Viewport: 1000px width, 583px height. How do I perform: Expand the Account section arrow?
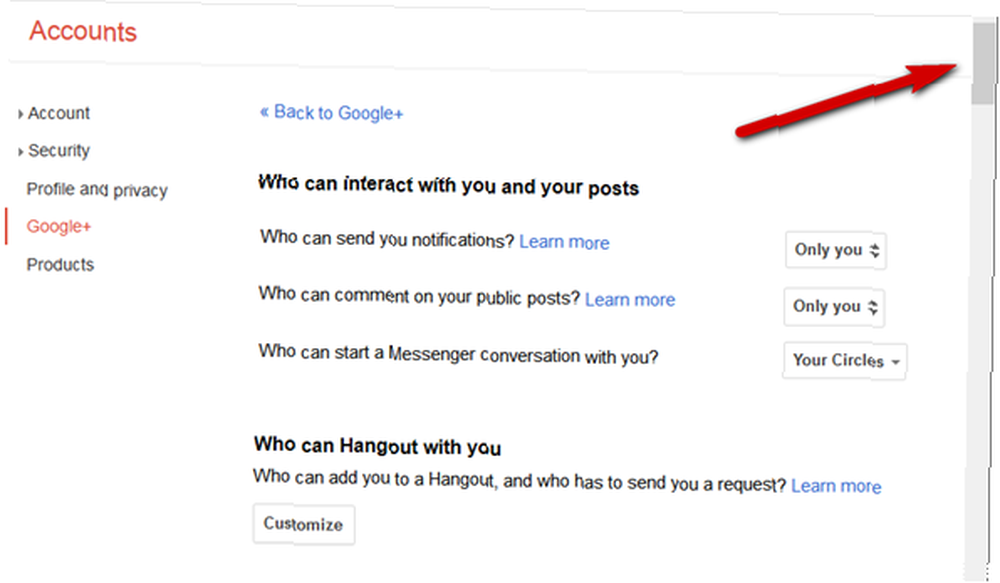click(x=20, y=114)
